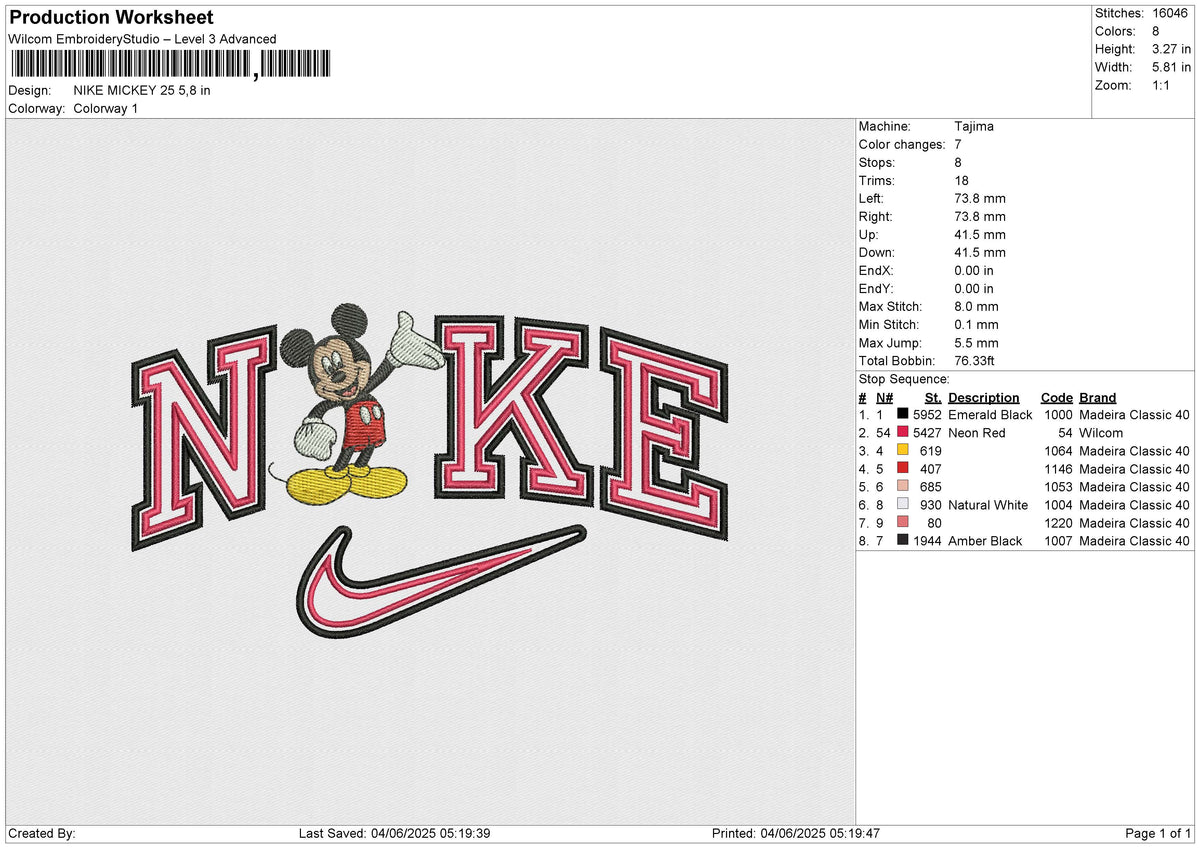The width and height of the screenshot is (1200, 848).
Task: Select the Color changes value 7
Action: tap(959, 145)
